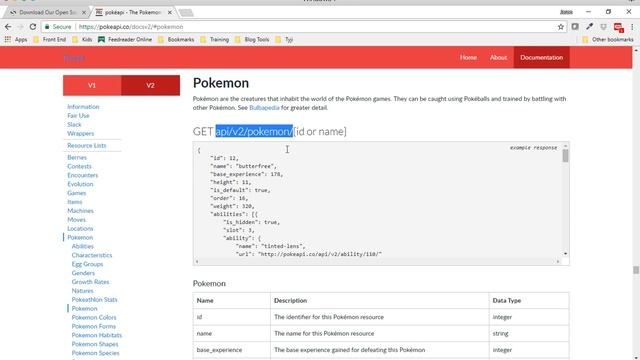Select Pokemon Species in sidebar
The image size is (640, 360).
[x=96, y=353]
